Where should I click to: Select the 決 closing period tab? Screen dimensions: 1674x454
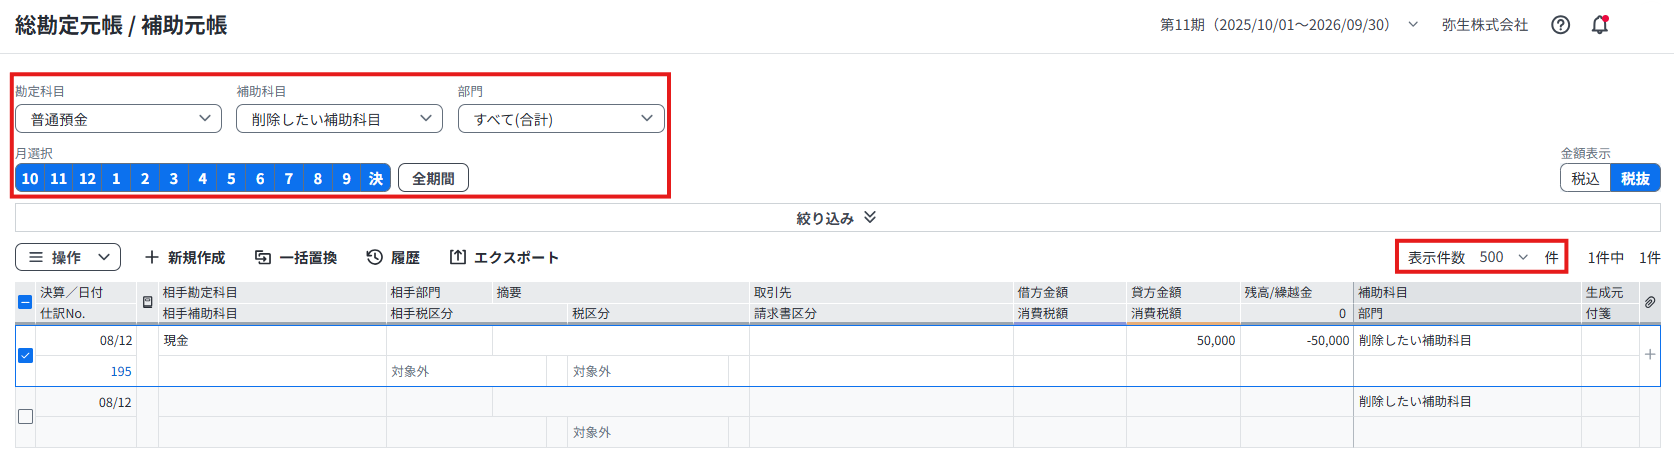click(376, 178)
